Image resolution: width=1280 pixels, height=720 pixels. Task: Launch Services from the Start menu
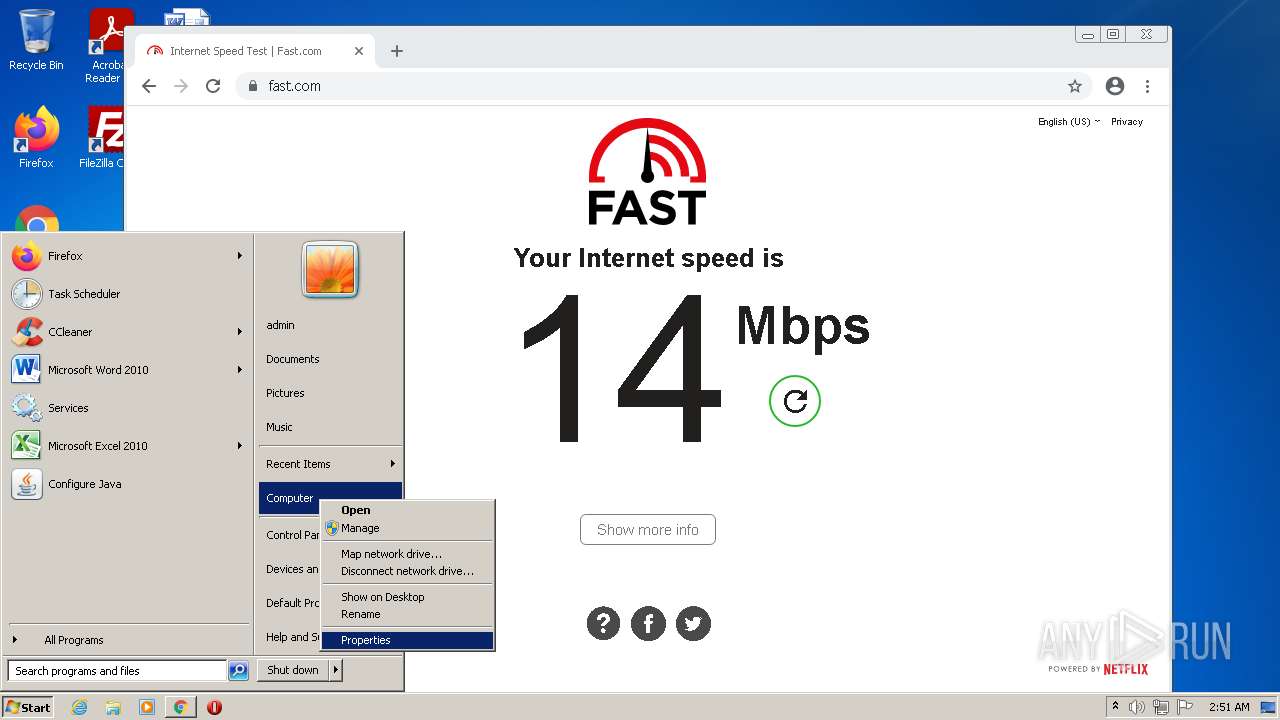128,408
